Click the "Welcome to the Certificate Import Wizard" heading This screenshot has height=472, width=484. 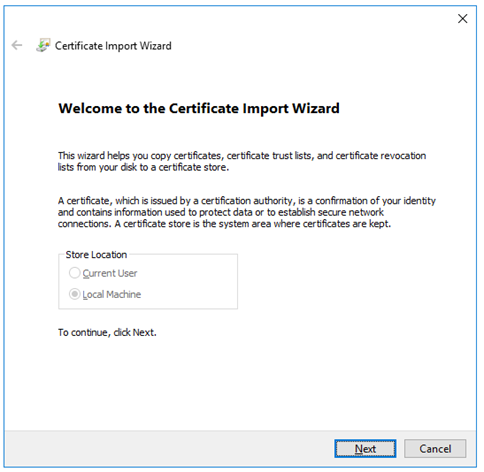pos(199,109)
